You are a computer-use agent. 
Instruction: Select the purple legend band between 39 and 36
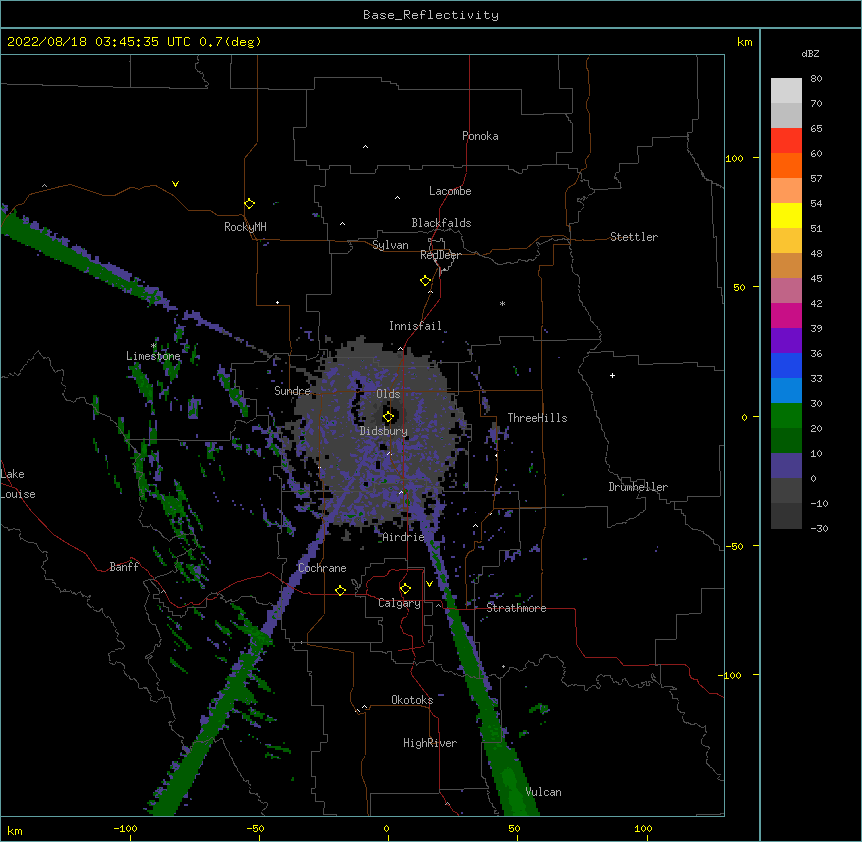pos(786,340)
